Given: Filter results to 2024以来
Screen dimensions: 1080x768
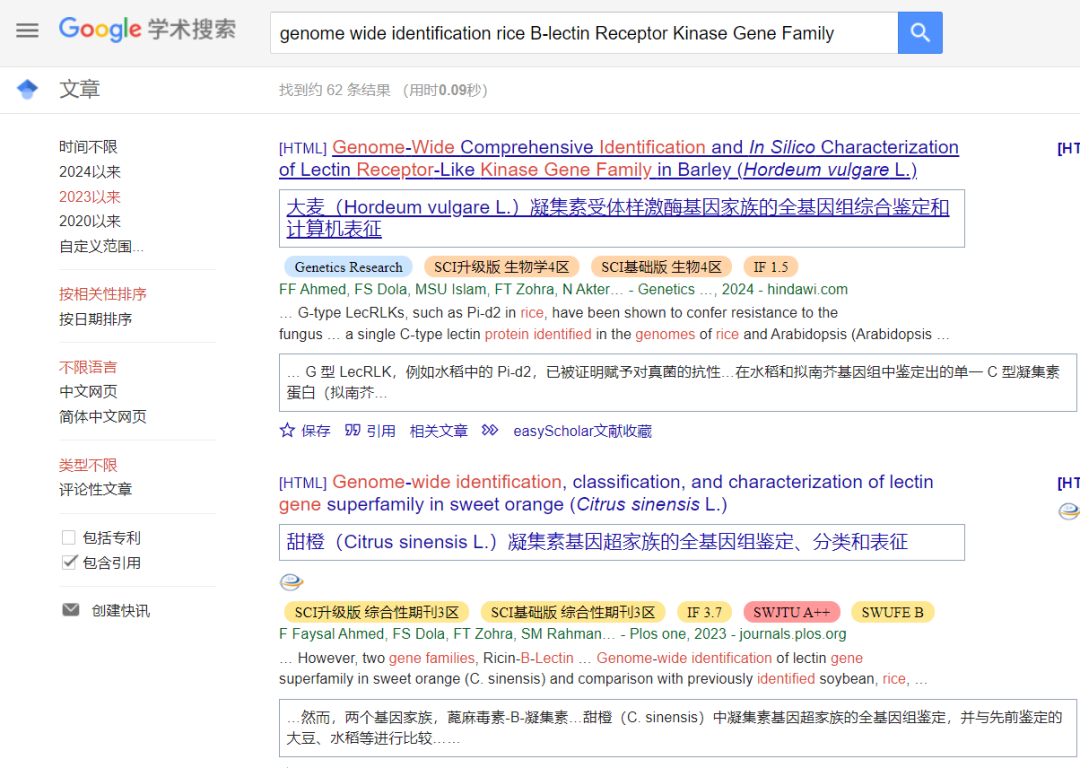Looking at the screenshot, I should pyautogui.click(x=90, y=172).
